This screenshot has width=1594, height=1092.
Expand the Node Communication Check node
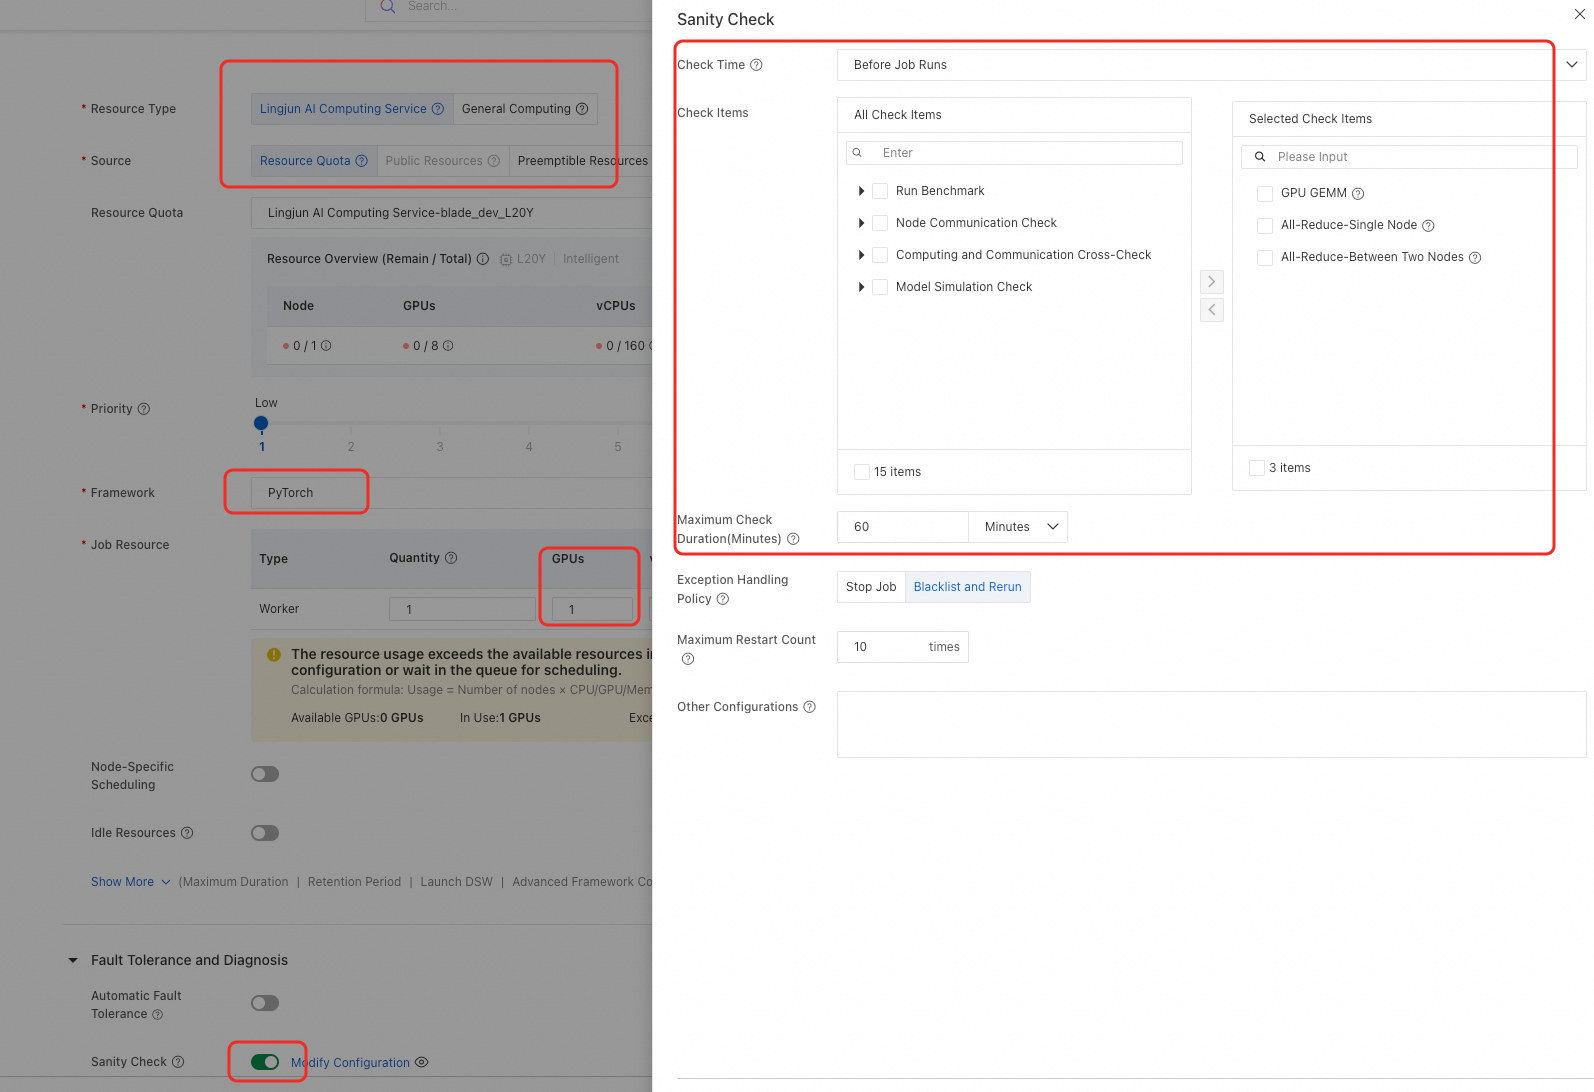[861, 223]
